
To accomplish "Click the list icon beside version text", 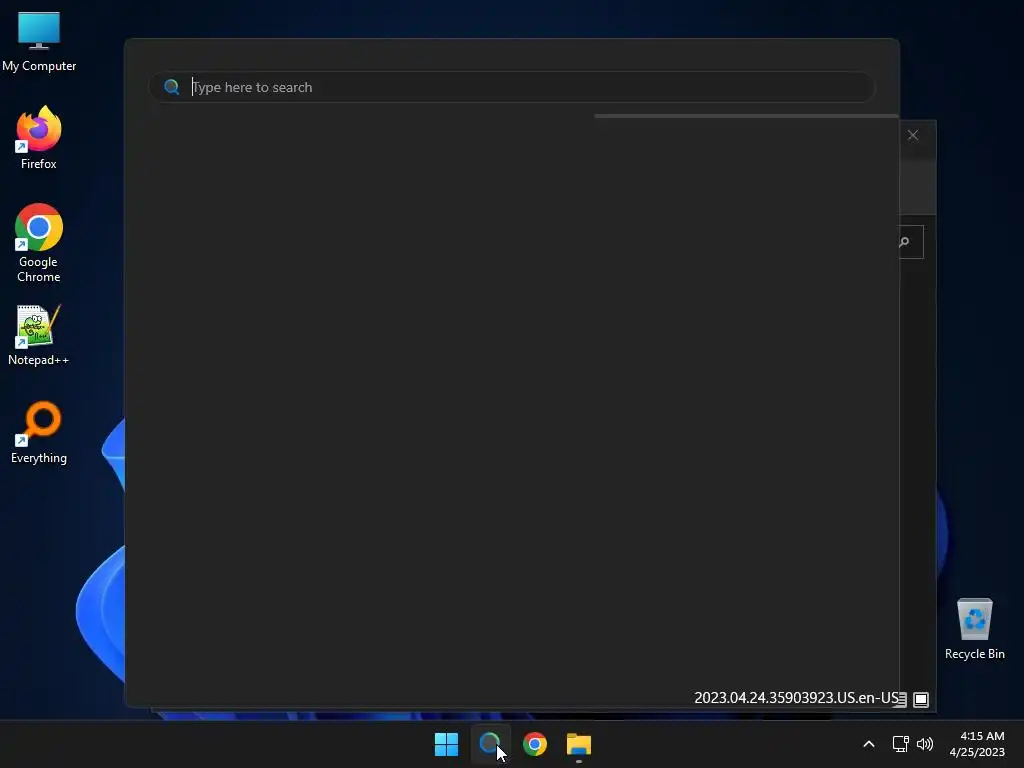I will [x=901, y=699].
